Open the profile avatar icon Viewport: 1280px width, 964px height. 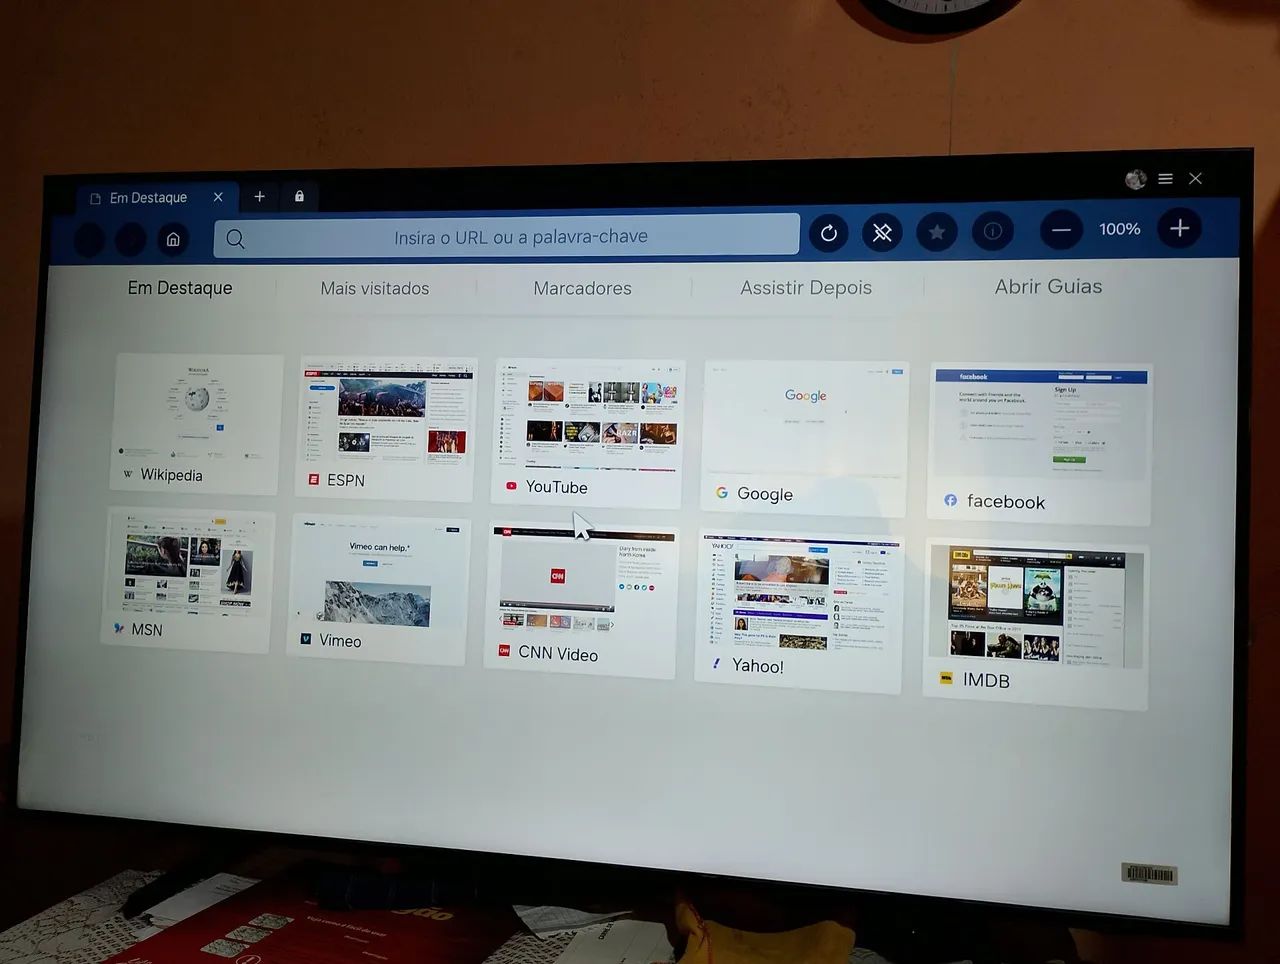1135,179
